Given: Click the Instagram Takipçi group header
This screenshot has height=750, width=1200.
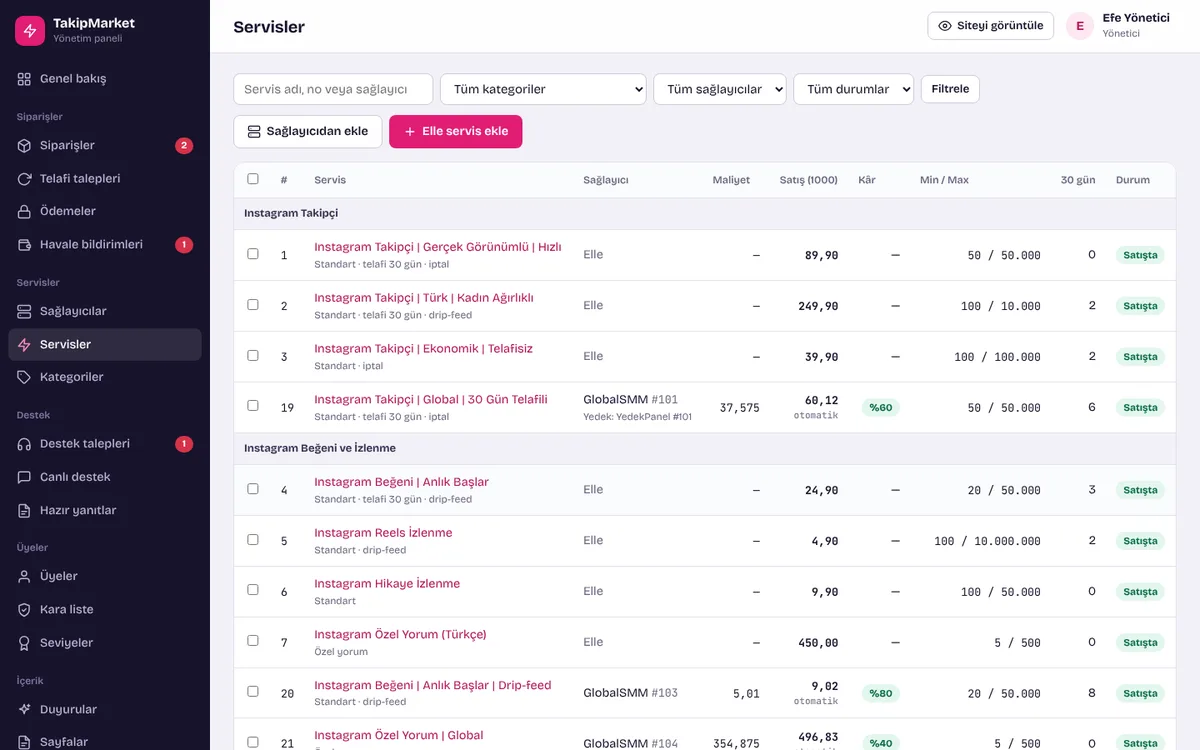Looking at the screenshot, I should point(705,214).
